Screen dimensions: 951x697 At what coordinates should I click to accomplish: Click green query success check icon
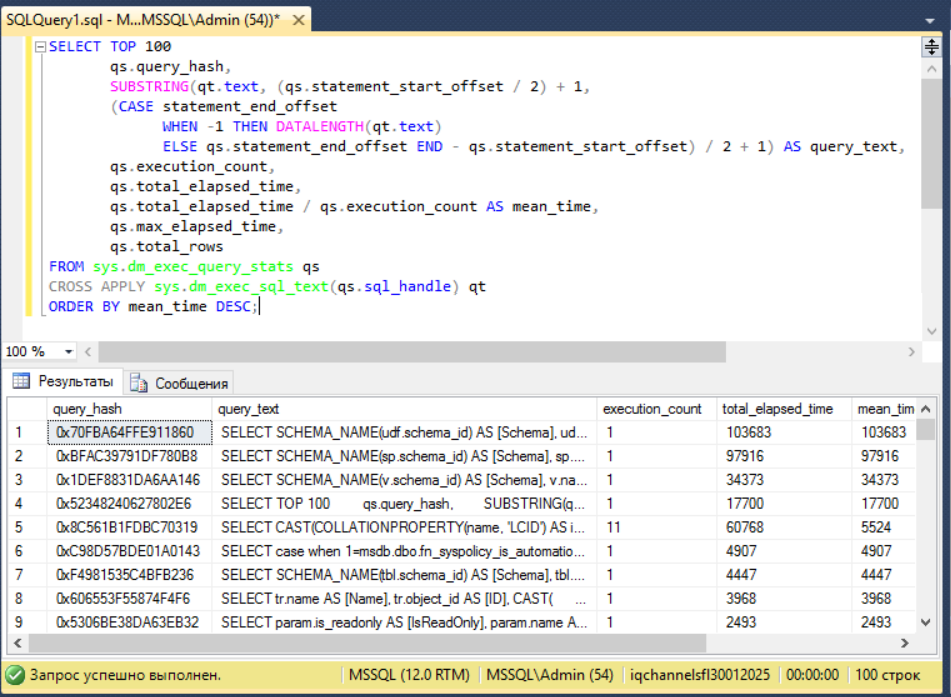(15, 675)
